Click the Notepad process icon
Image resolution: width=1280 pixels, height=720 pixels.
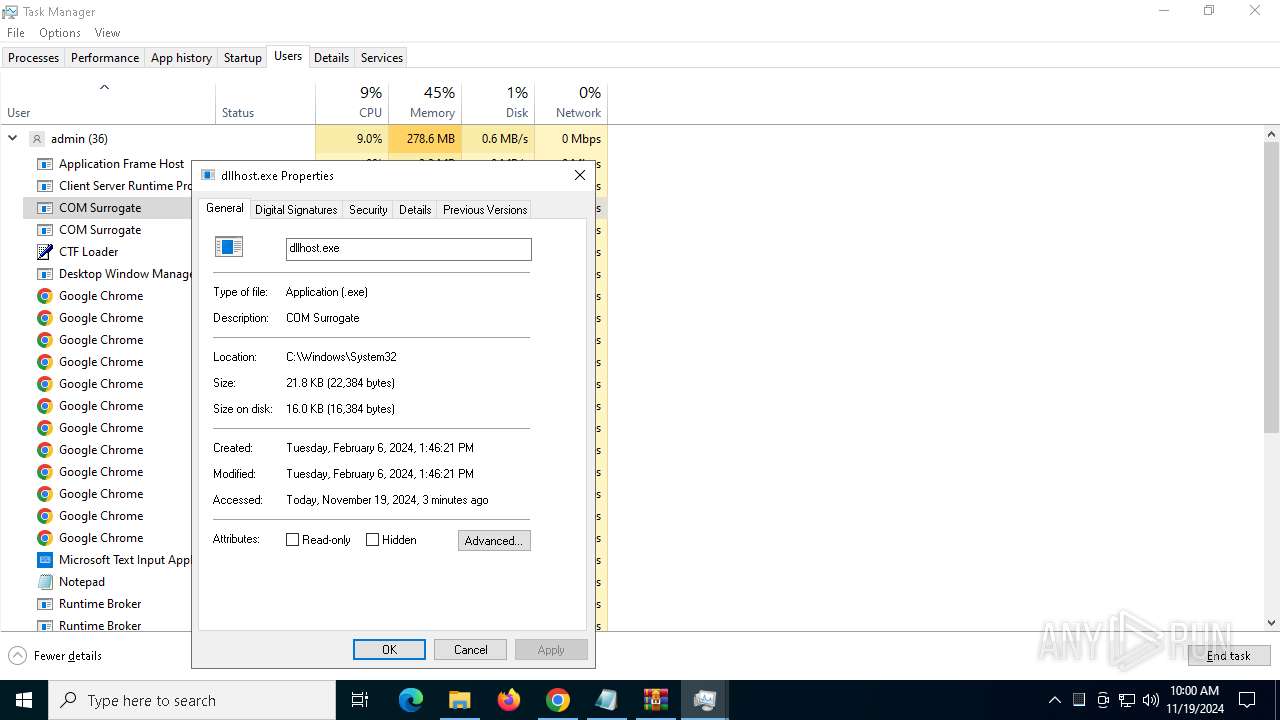tap(44, 582)
